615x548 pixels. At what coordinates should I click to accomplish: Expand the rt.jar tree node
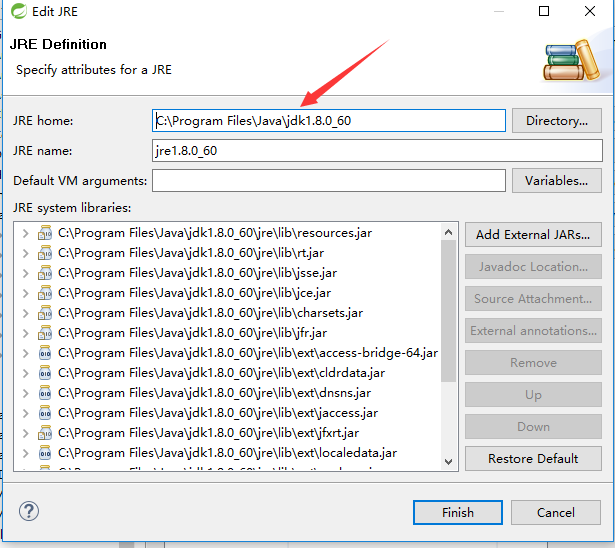click(x=26, y=253)
